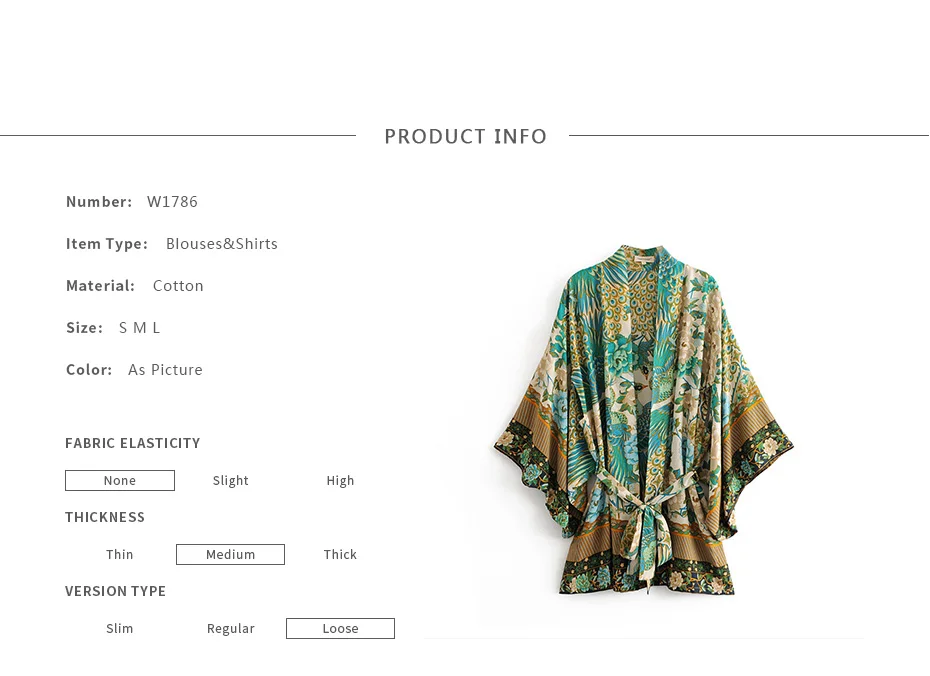This screenshot has height=676, width=930.
Task: Select None under Fabric Elasticity
Action: tap(120, 480)
